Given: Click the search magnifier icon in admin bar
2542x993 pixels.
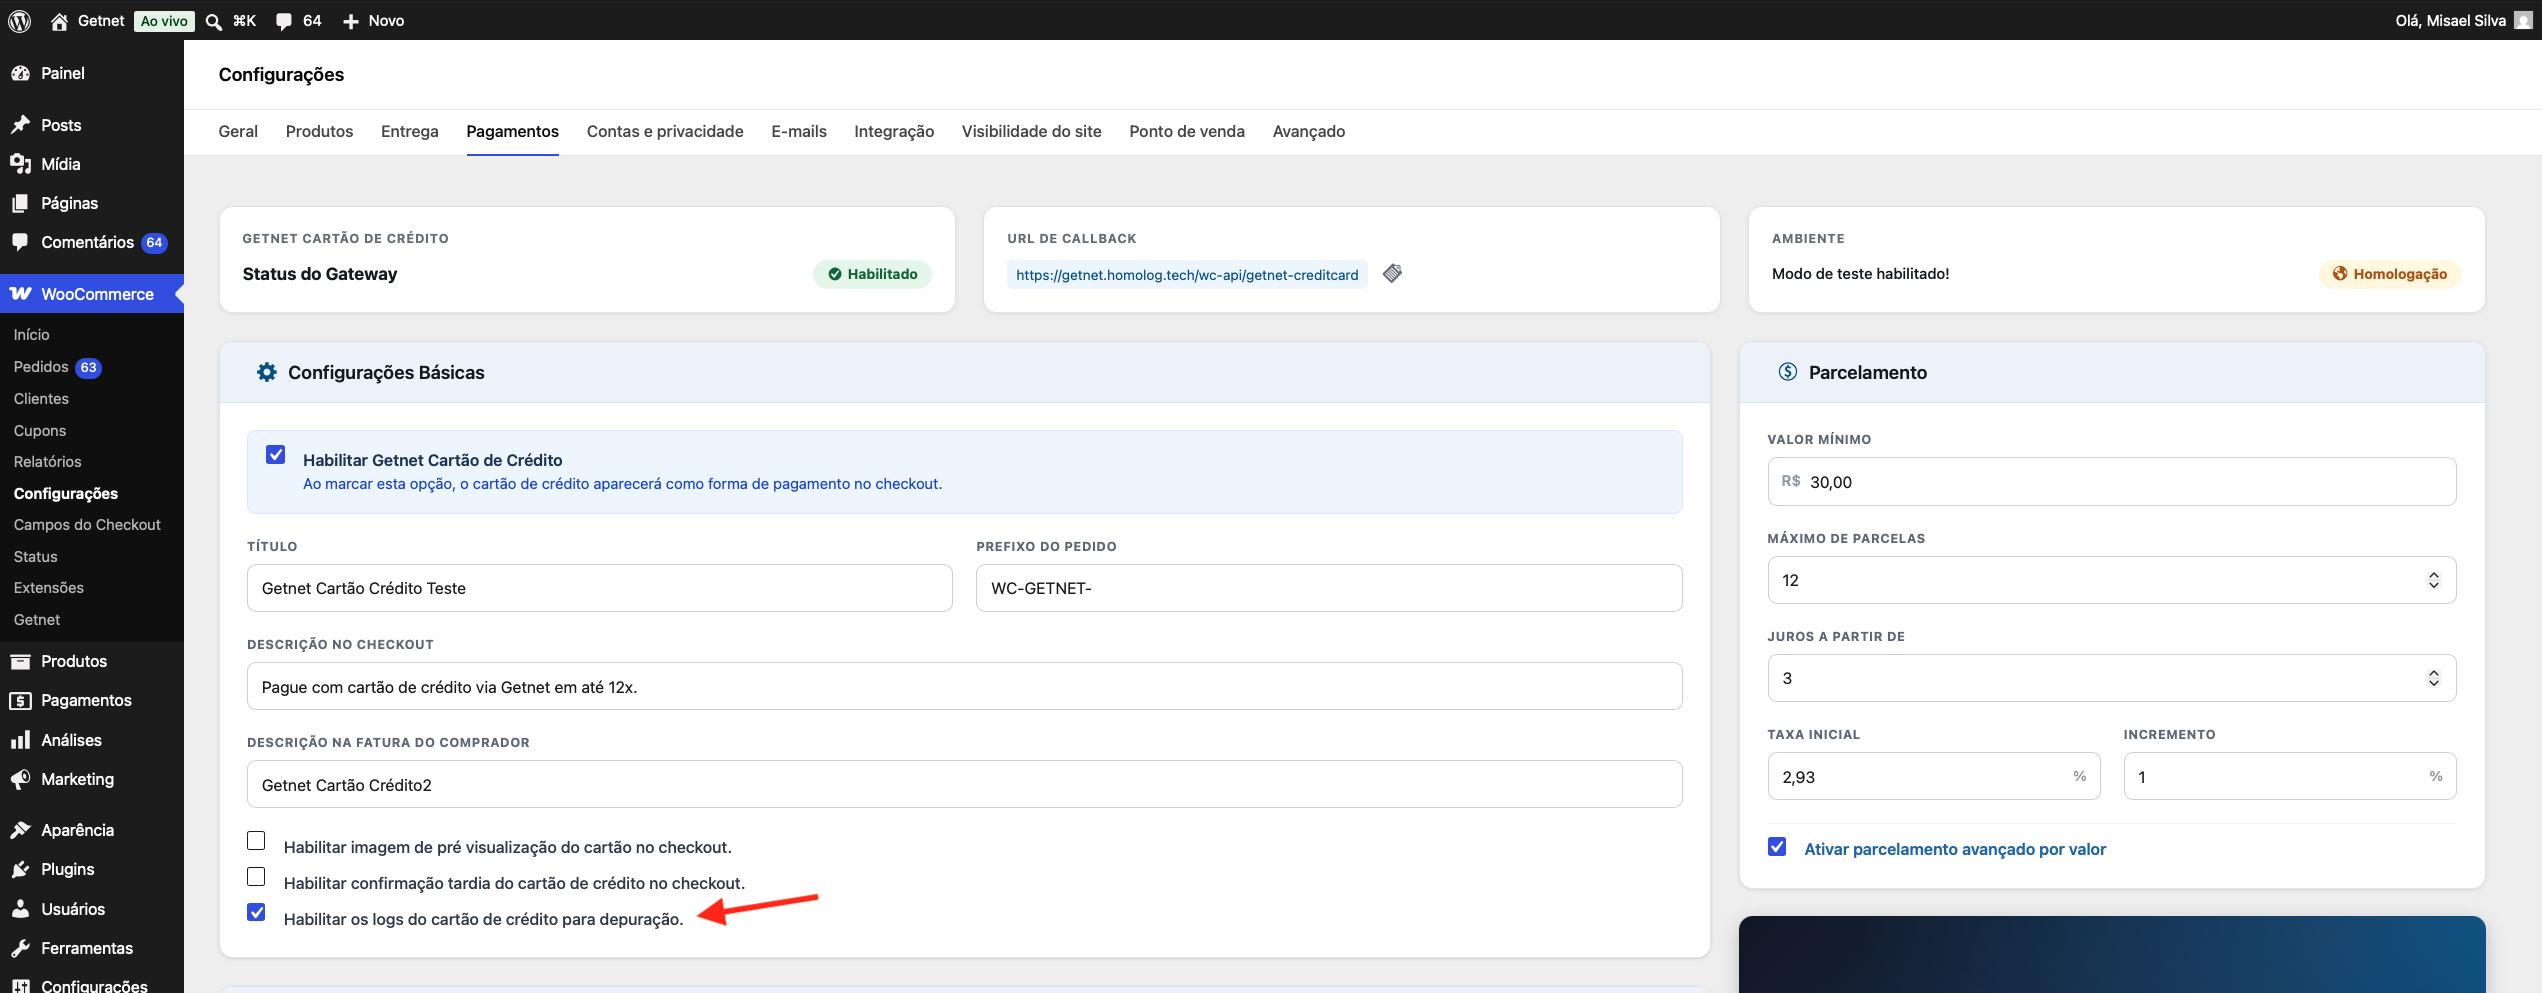Looking at the screenshot, I should pos(214,21).
